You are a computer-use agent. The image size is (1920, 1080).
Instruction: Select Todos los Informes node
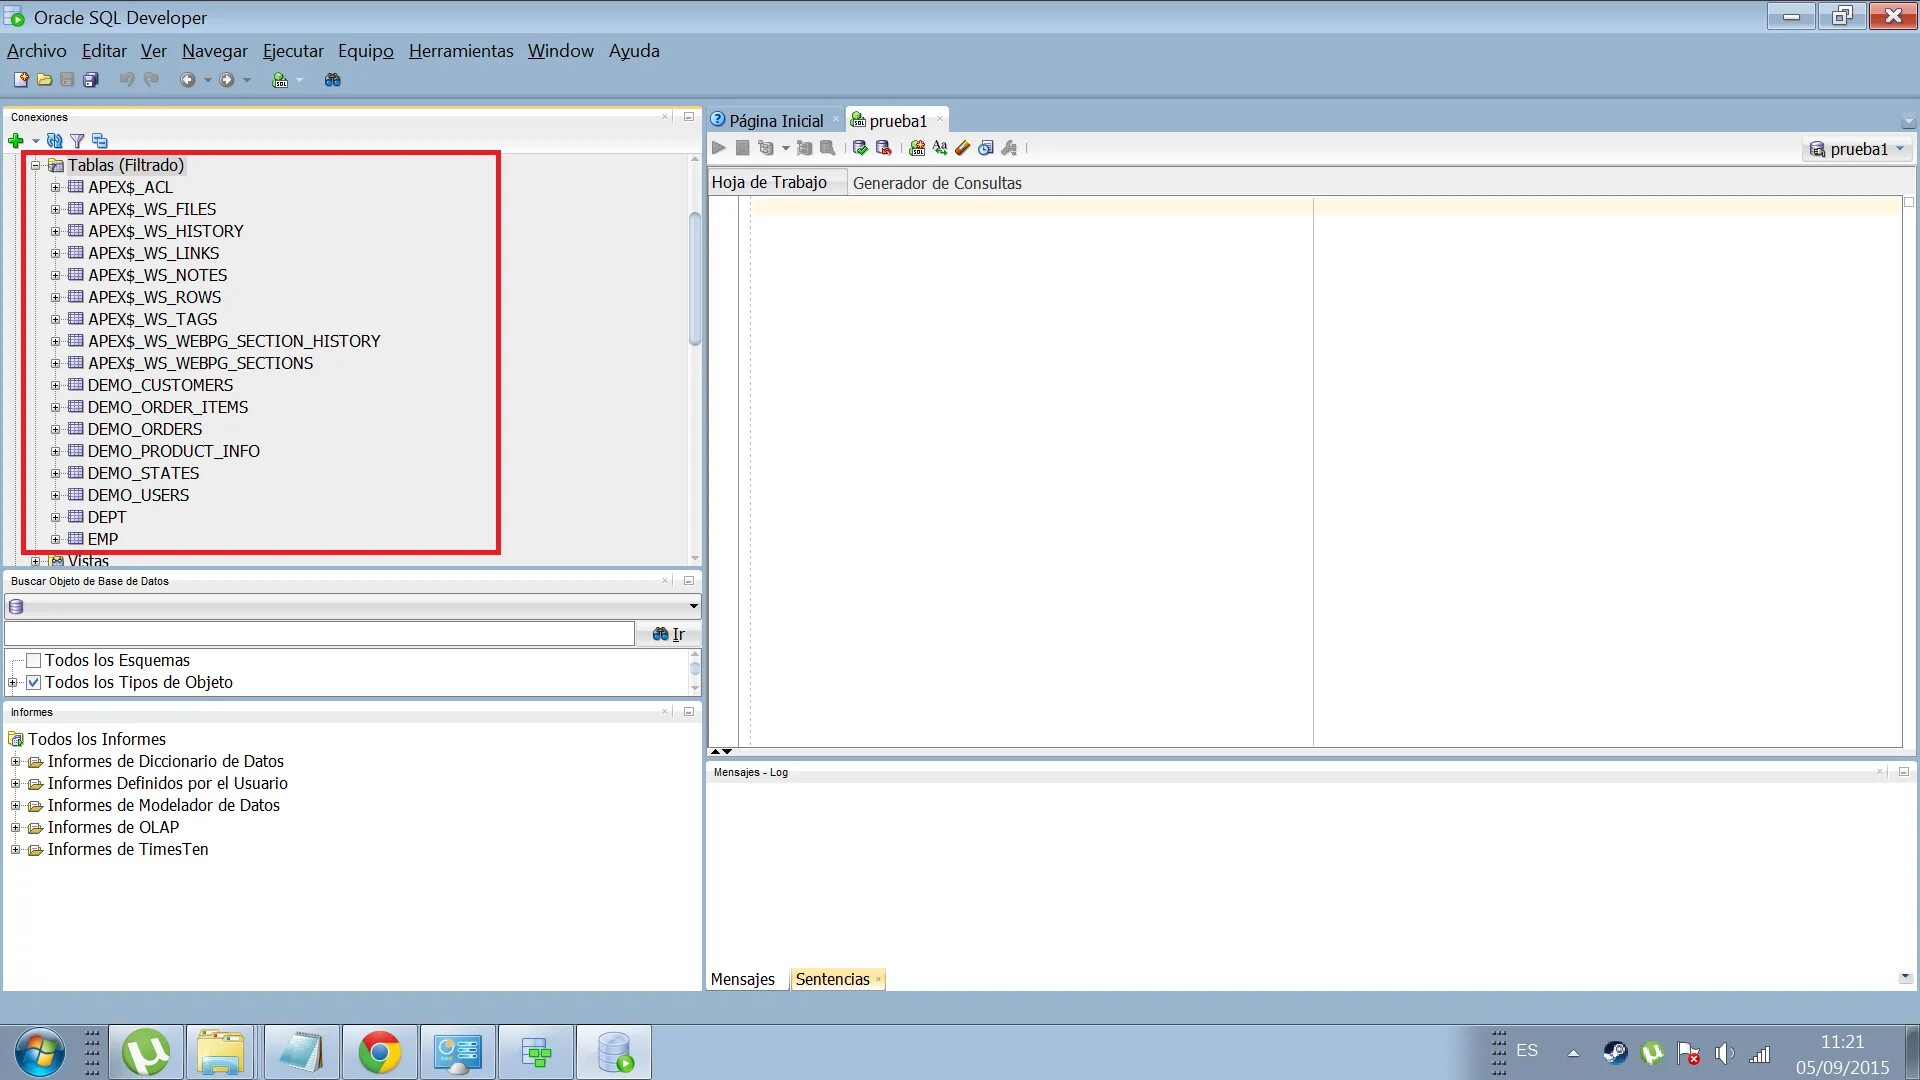click(97, 739)
